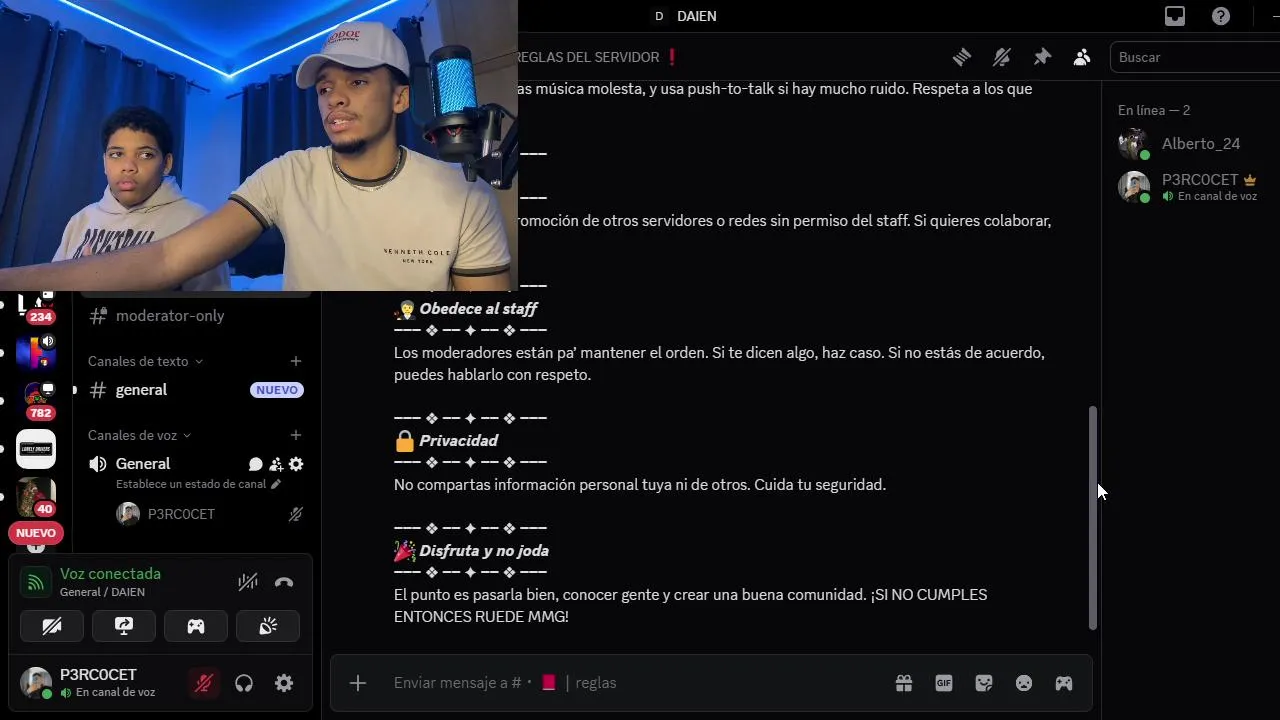Toggle the member list visibility
This screenshot has height=720, width=1280.
1082,57
